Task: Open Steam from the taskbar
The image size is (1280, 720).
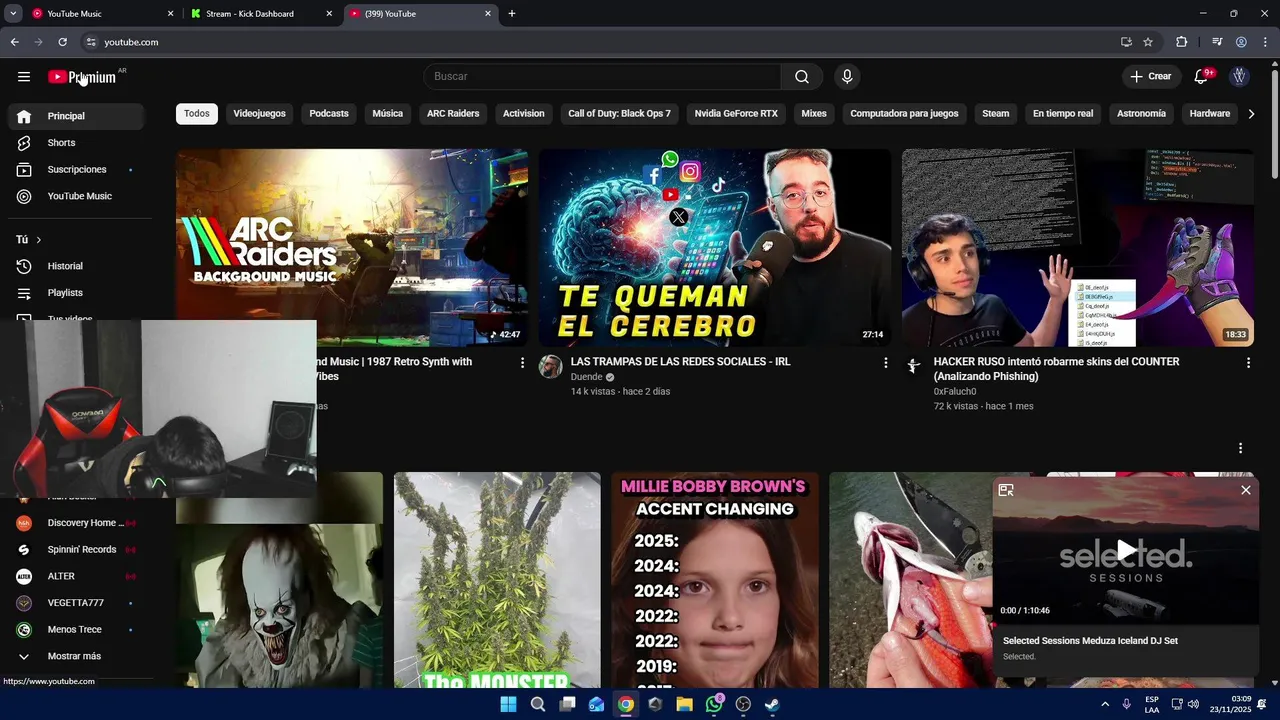Action: click(x=772, y=704)
